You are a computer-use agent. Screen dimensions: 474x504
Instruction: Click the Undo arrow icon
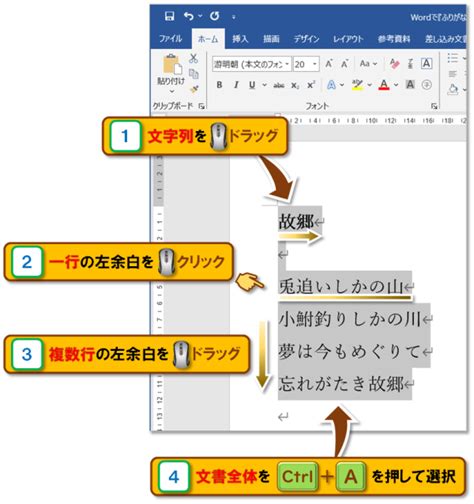[x=189, y=16]
